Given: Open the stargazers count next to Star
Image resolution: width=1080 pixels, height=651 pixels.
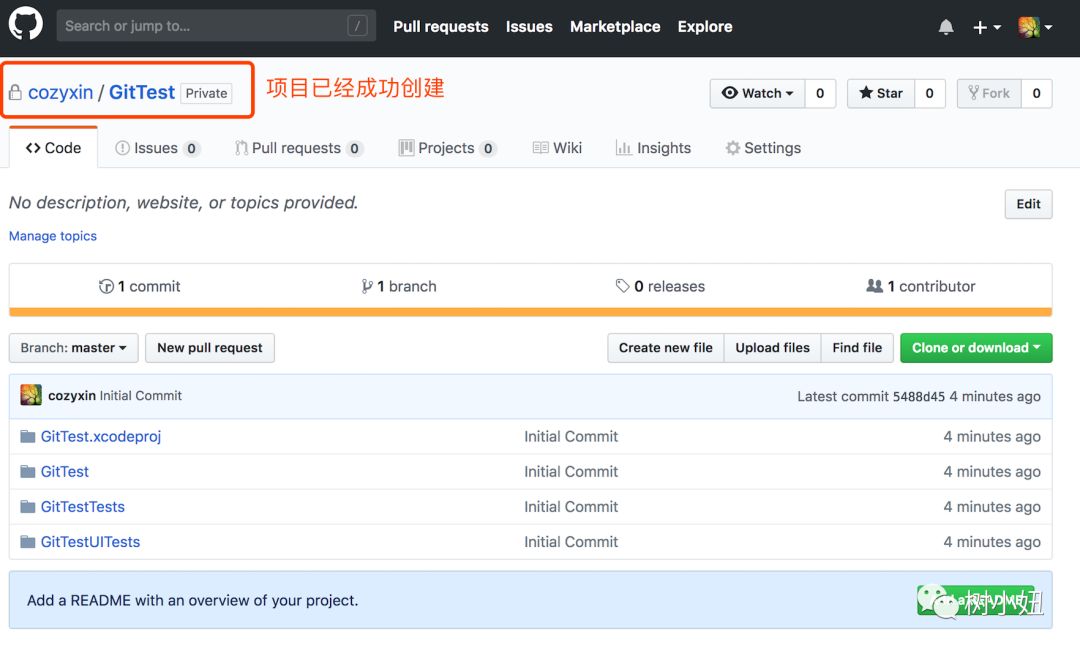Looking at the screenshot, I should 929,93.
